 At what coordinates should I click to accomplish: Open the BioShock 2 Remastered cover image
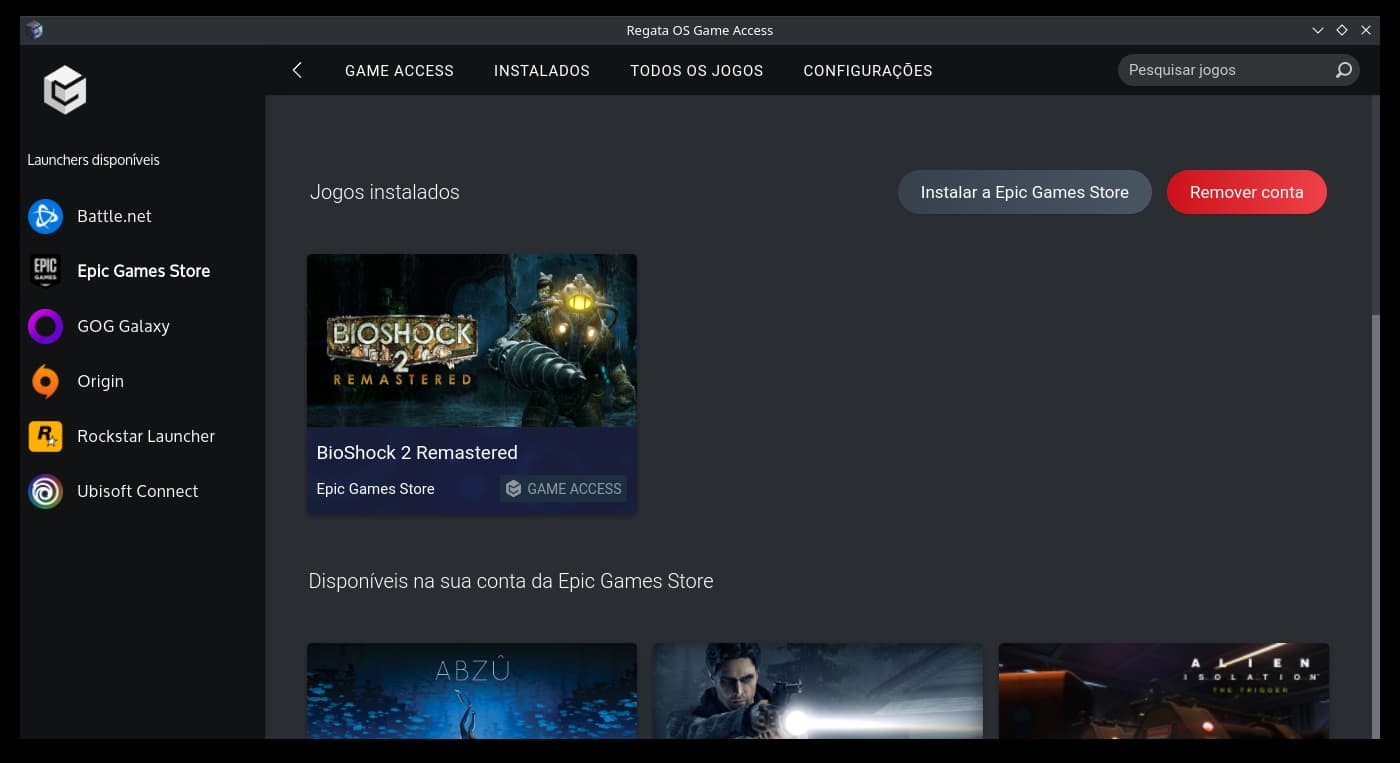click(472, 341)
